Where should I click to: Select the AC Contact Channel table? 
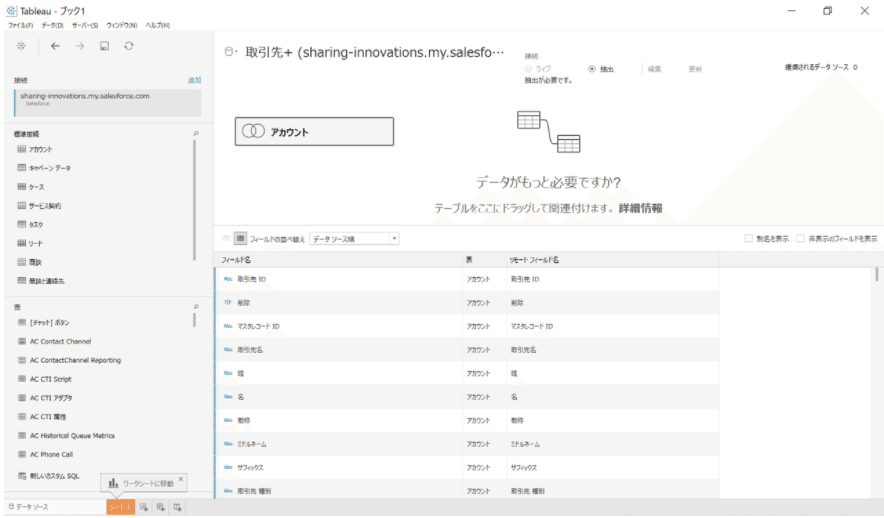(x=60, y=341)
